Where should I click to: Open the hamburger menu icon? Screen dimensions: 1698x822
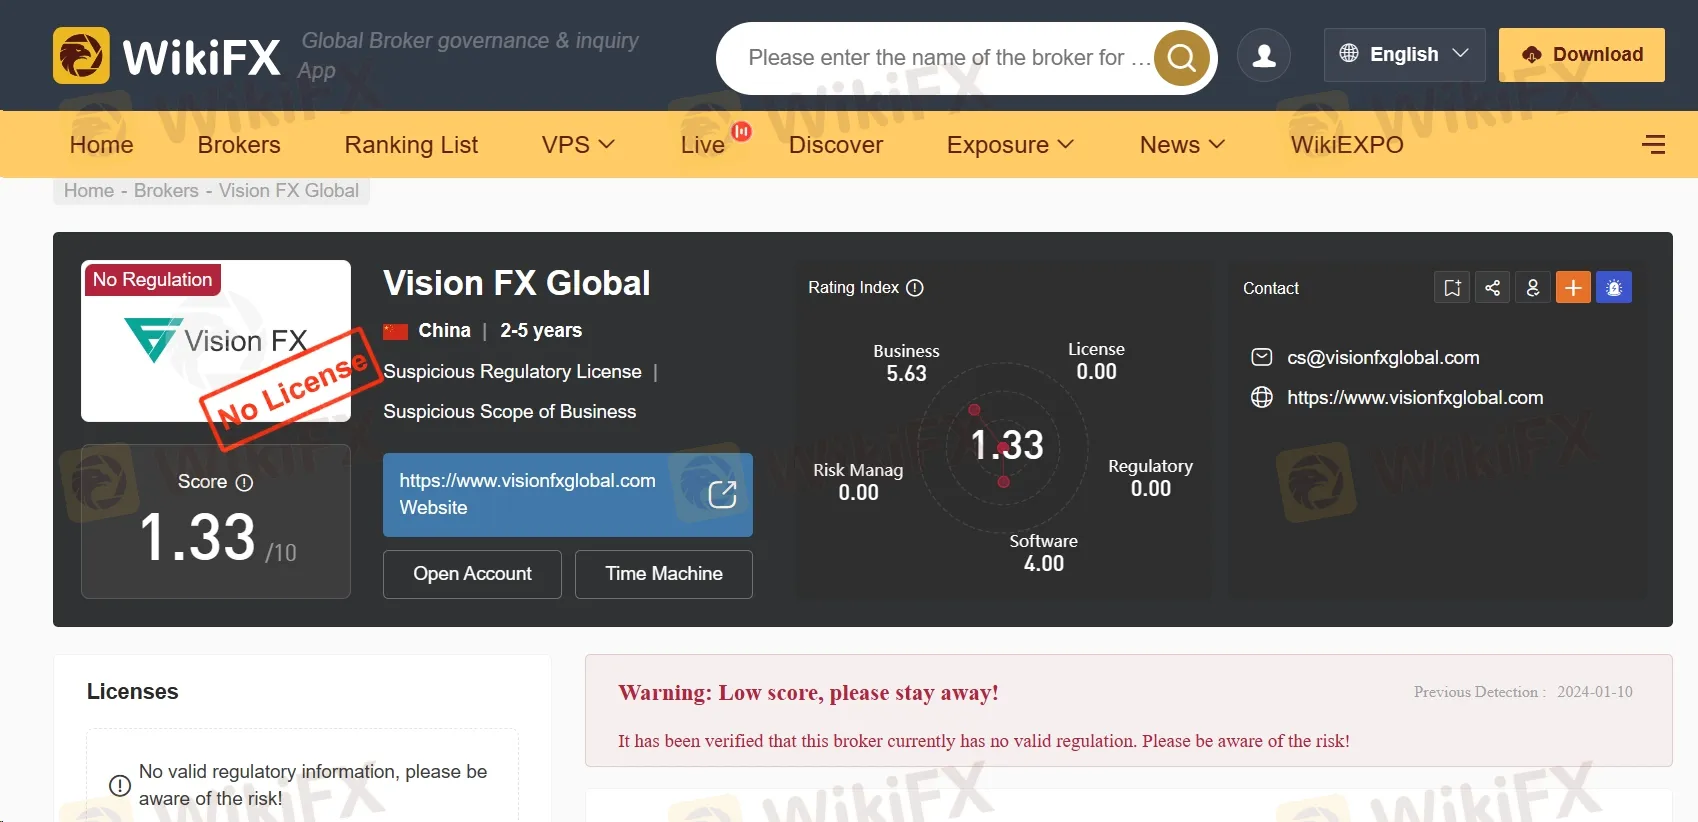1653,145
